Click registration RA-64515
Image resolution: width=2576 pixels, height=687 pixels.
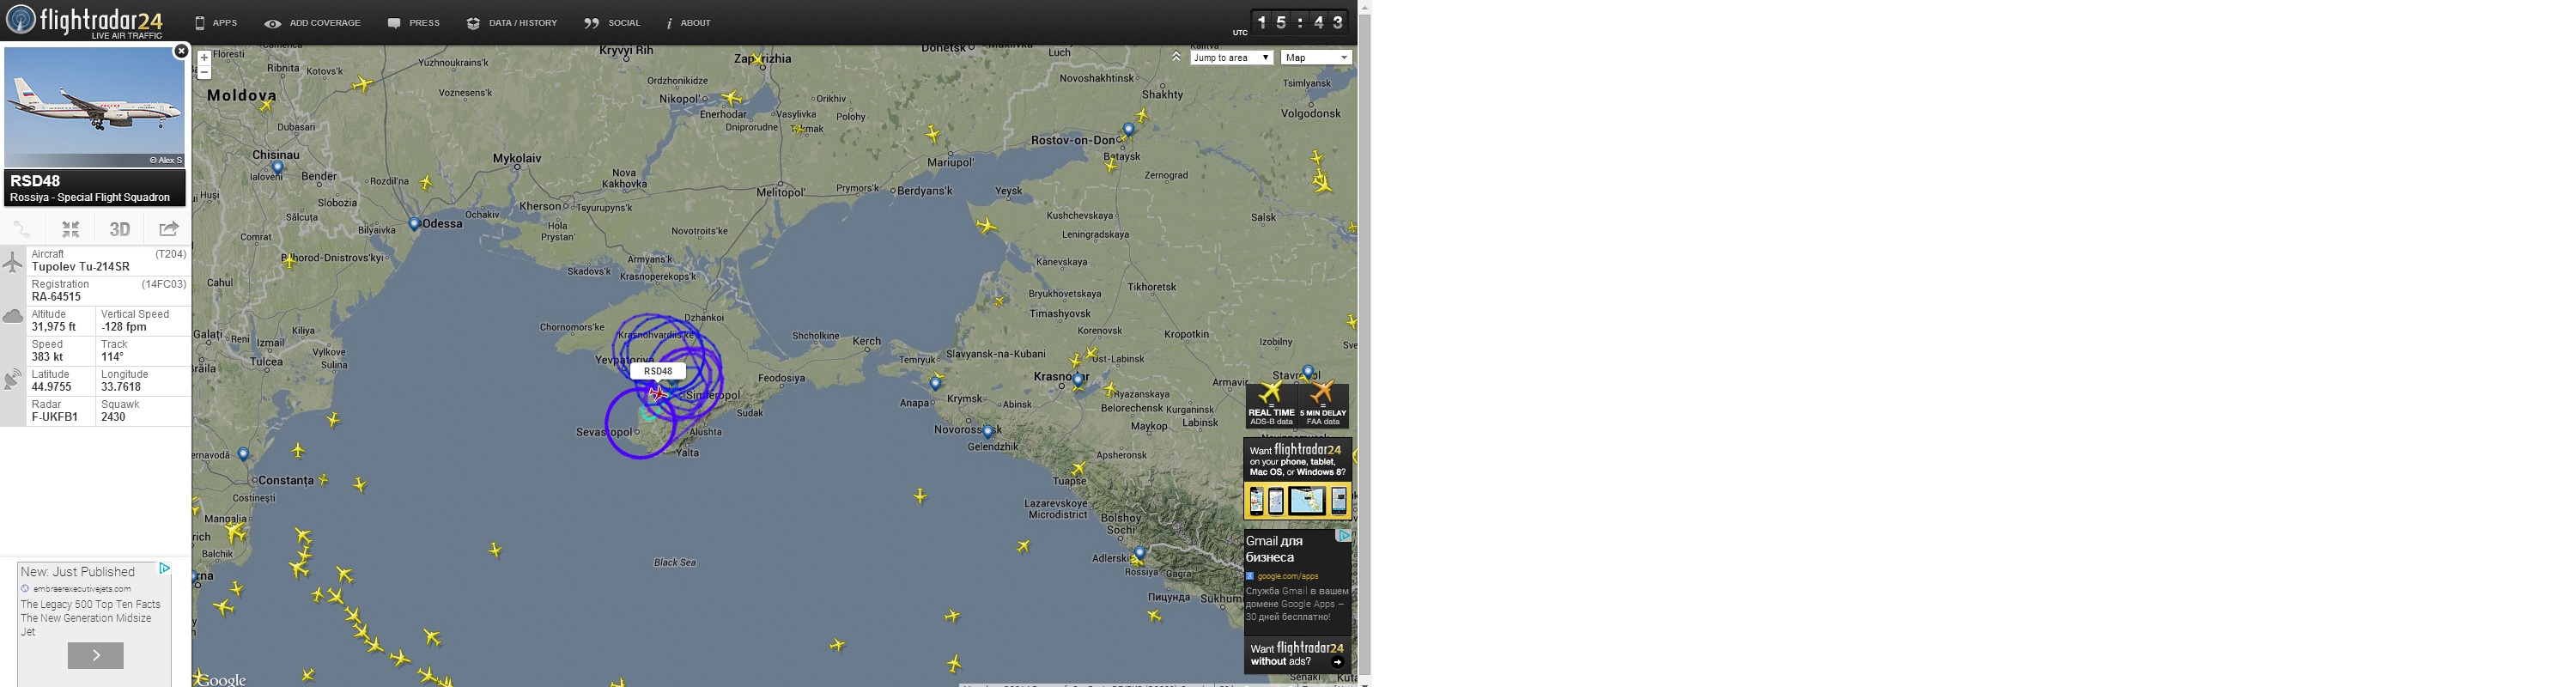click(x=57, y=297)
